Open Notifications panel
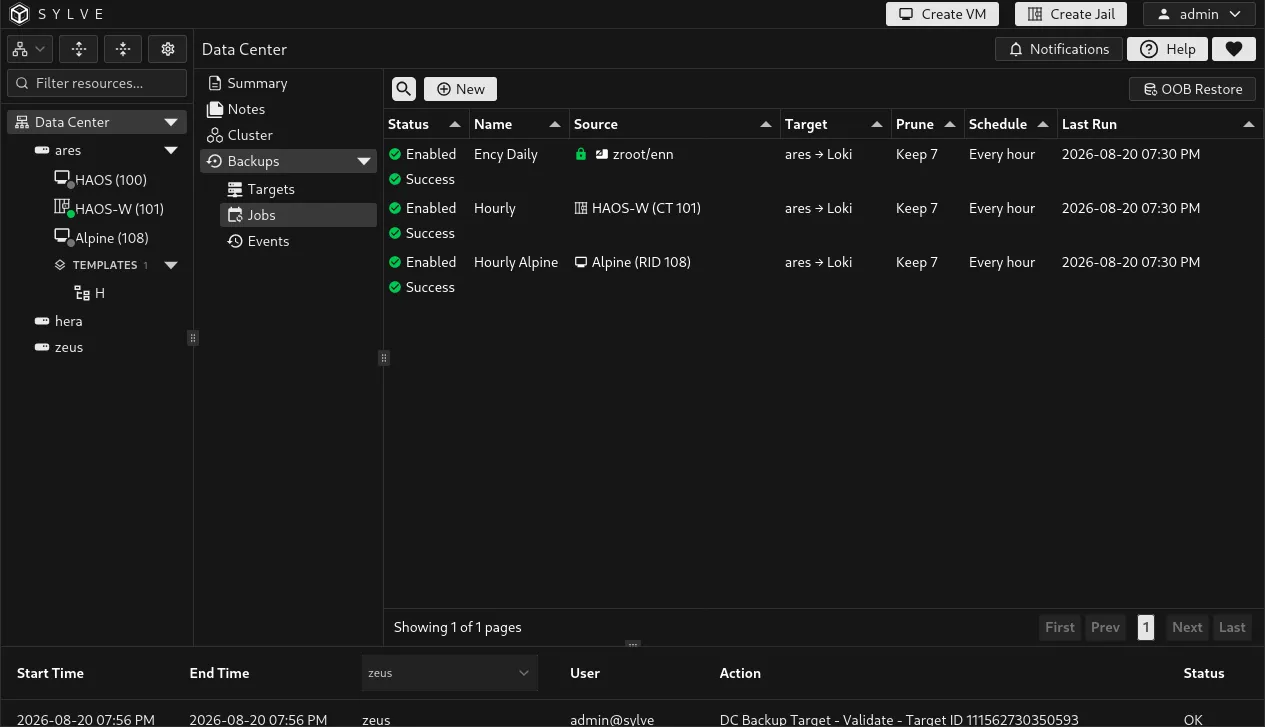 pyautogui.click(x=1059, y=49)
